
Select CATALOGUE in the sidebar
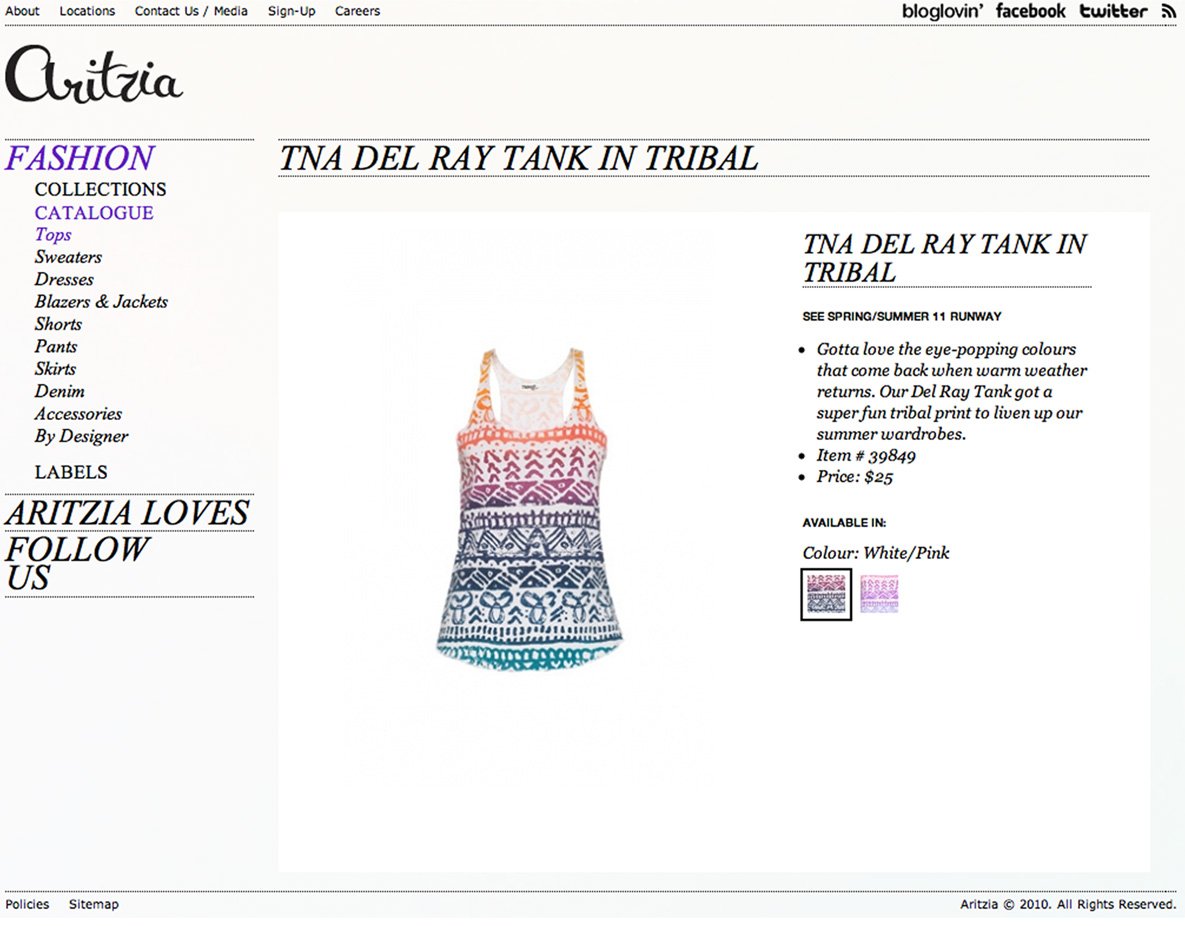tap(94, 212)
